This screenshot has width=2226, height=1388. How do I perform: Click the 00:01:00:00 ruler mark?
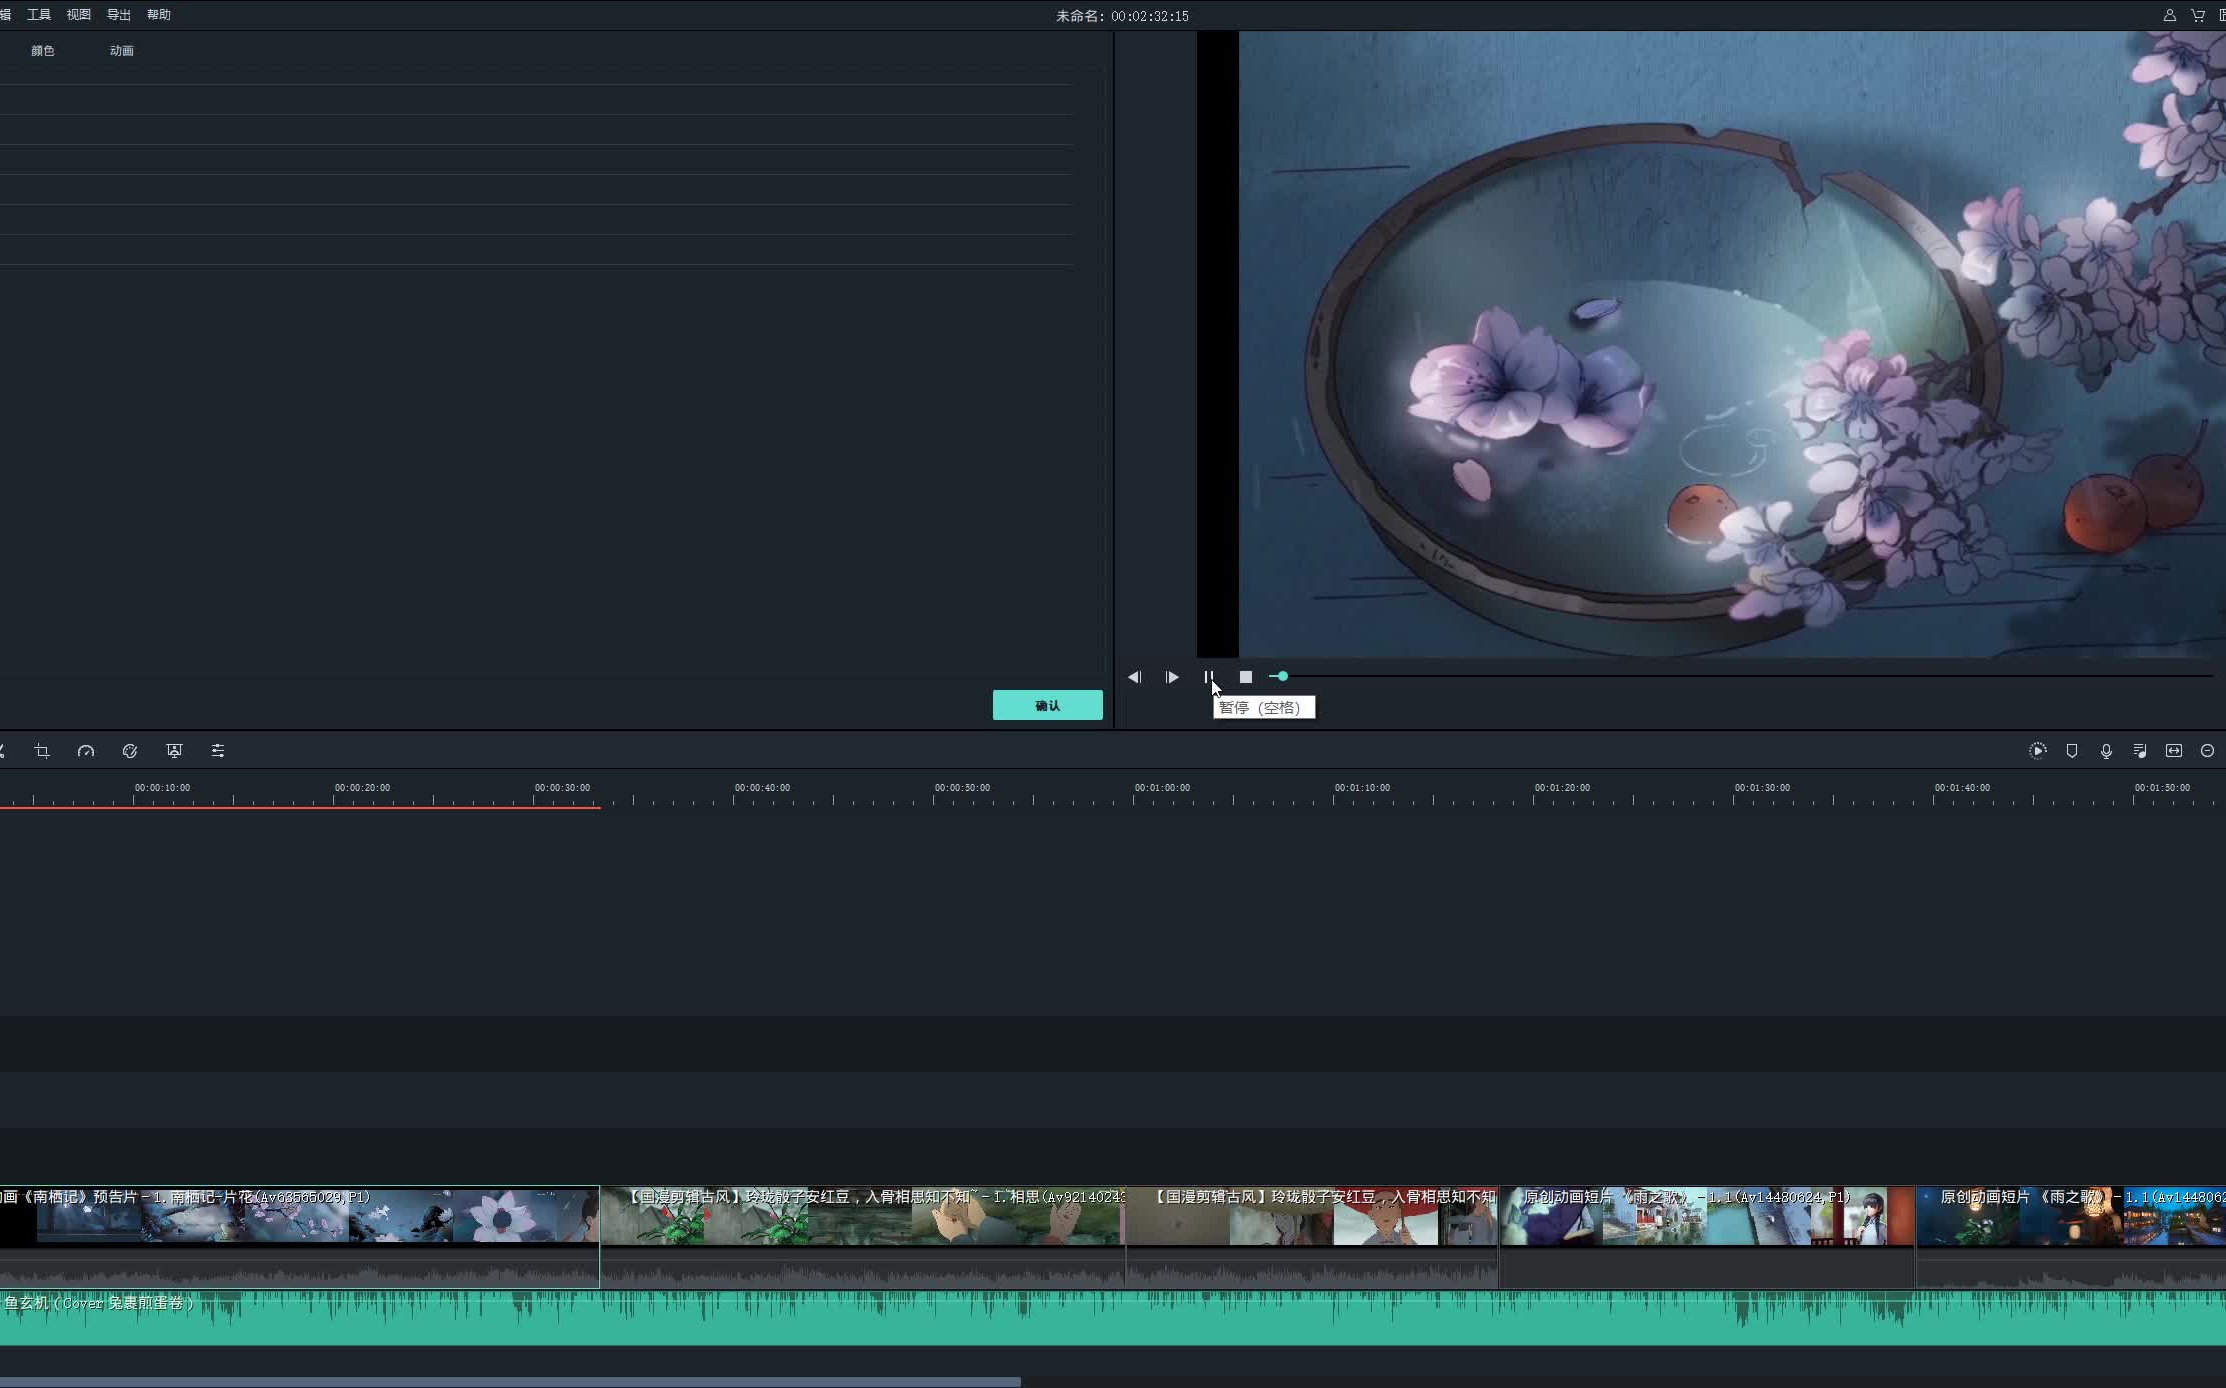click(x=1162, y=788)
